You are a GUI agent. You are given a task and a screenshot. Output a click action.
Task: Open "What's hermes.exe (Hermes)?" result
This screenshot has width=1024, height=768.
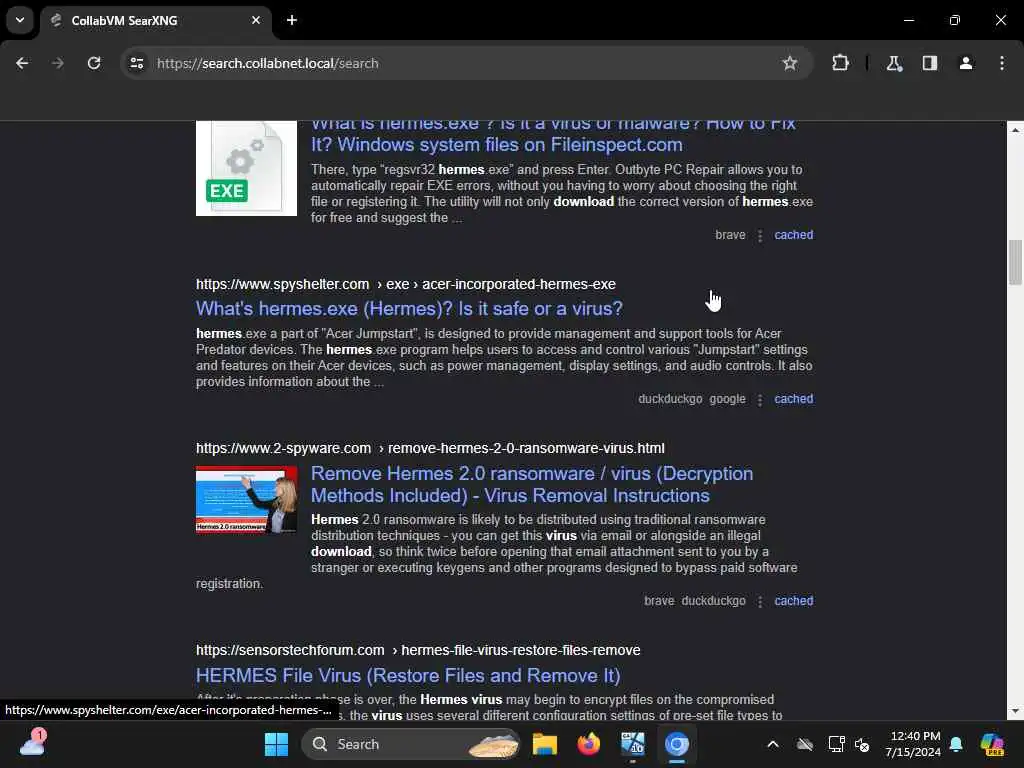(x=409, y=308)
